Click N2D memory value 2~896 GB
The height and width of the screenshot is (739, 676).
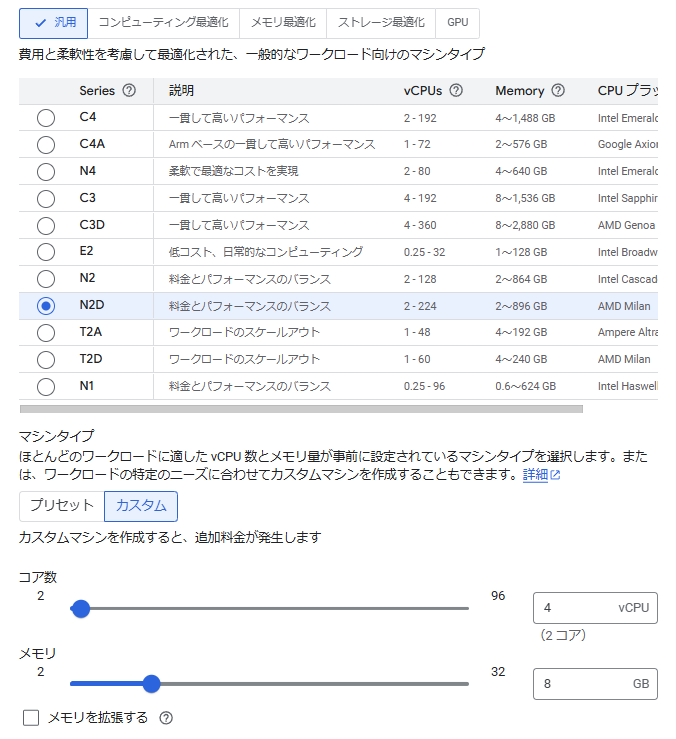coord(521,306)
